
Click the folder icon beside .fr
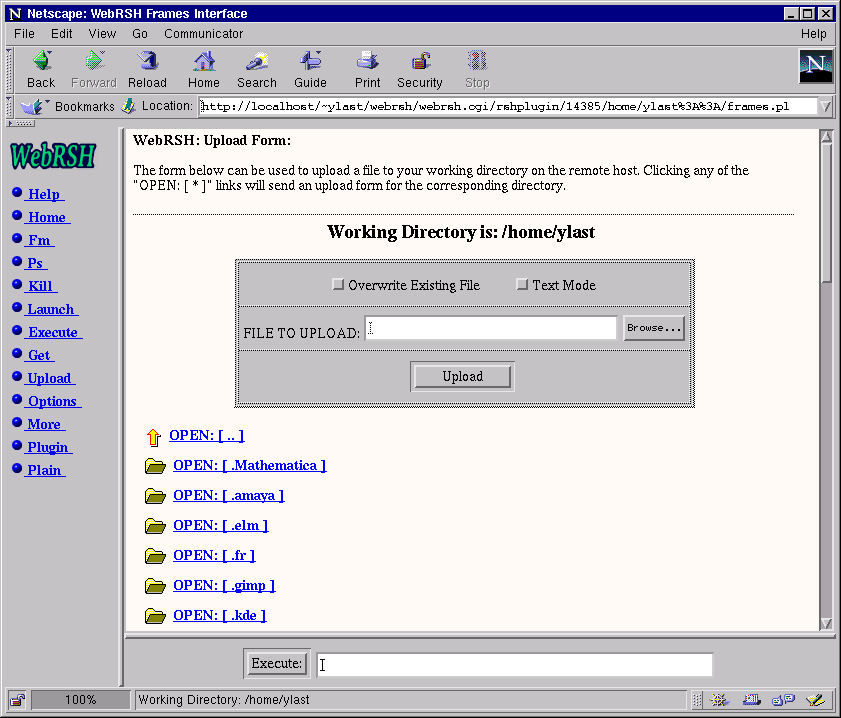click(155, 556)
